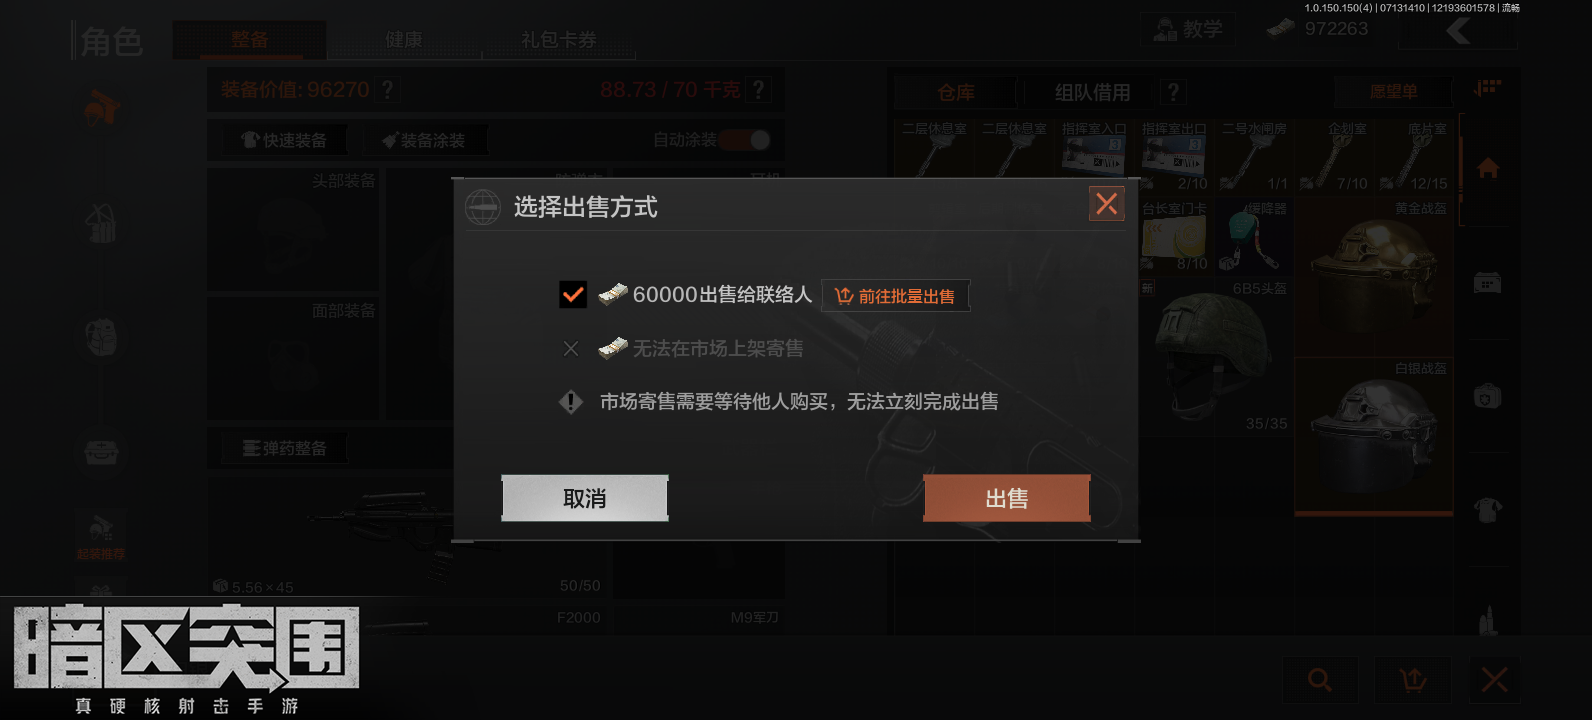The height and width of the screenshot is (720, 1592).
Task: Open the 仓库 warehouse tab
Action: [x=956, y=92]
